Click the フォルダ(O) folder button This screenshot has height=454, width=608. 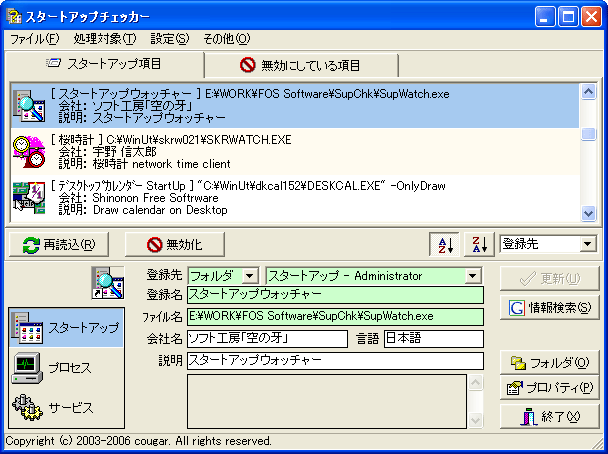click(x=549, y=363)
